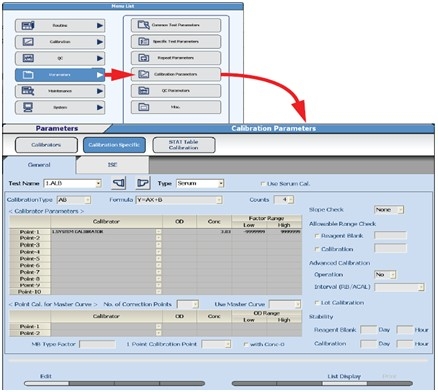Enable Use Serum Cal. checkbox
Screen dimensions: 438x392
coord(263,184)
